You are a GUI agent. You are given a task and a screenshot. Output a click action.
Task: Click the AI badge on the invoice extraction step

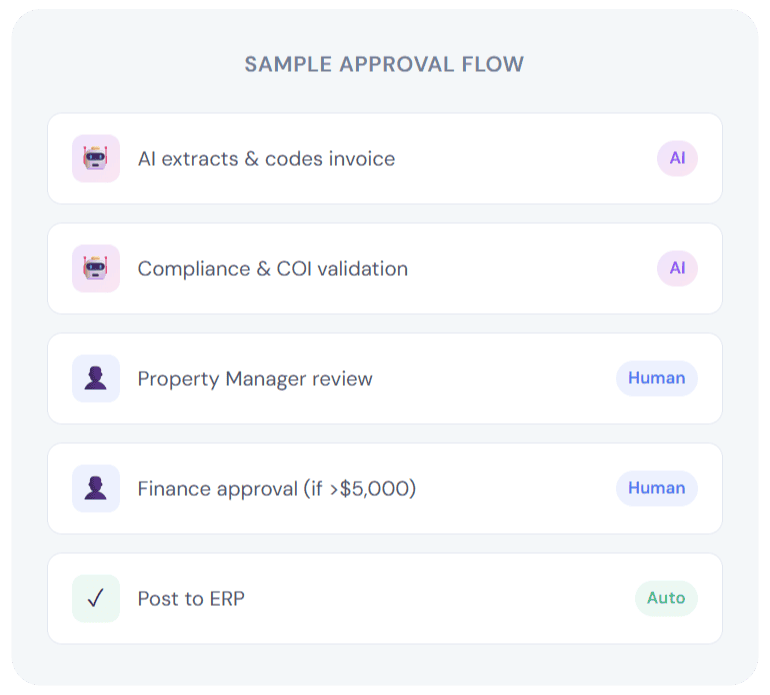coord(677,158)
